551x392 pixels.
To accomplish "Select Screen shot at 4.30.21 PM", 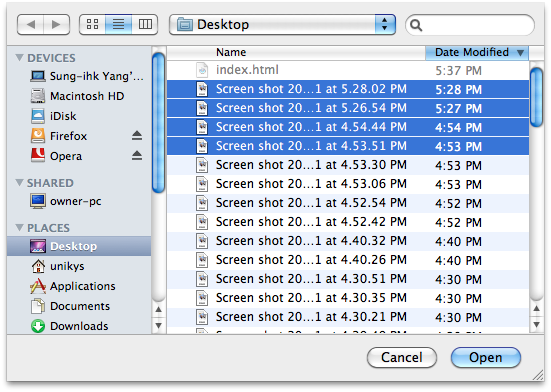I will pyautogui.click(x=348, y=317).
